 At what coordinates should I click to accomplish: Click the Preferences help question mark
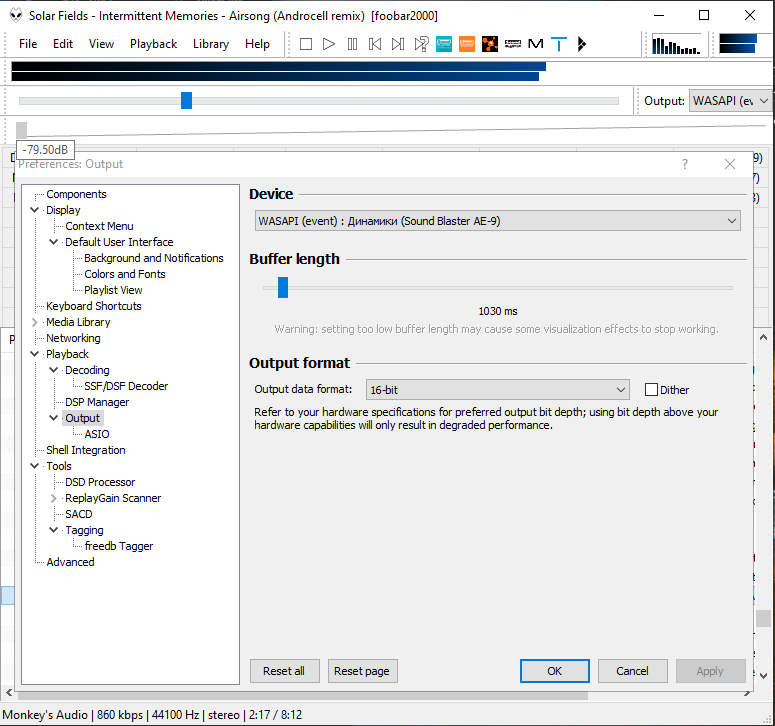685,164
